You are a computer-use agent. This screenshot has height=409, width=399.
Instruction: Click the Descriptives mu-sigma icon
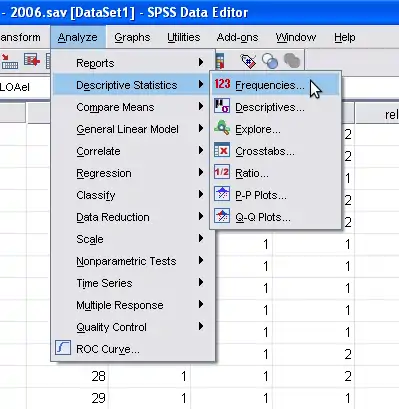point(222,107)
